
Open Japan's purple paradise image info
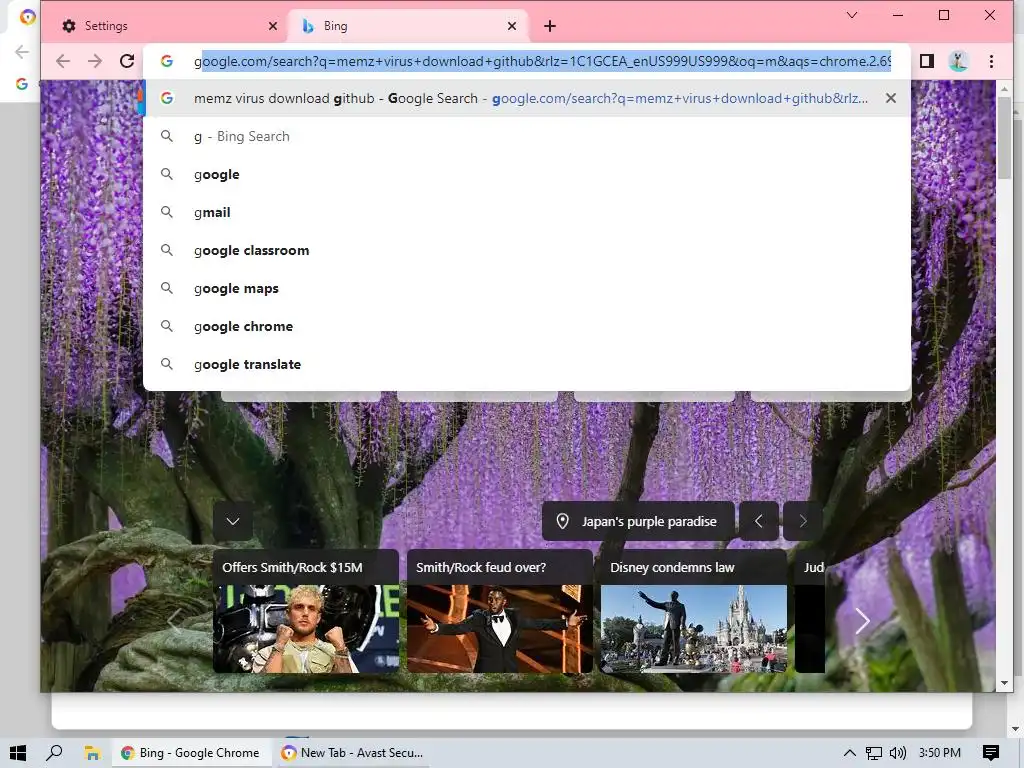point(638,521)
